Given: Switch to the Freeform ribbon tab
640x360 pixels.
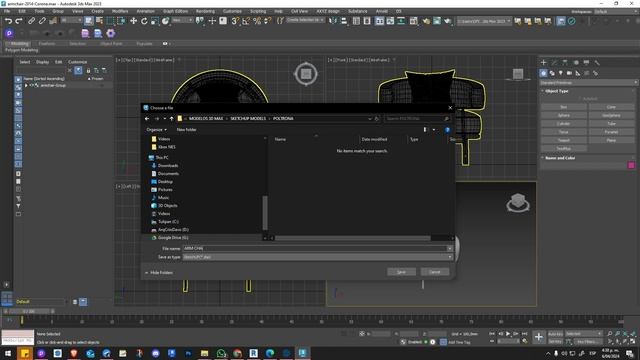Looking at the screenshot, I should click(47, 43).
